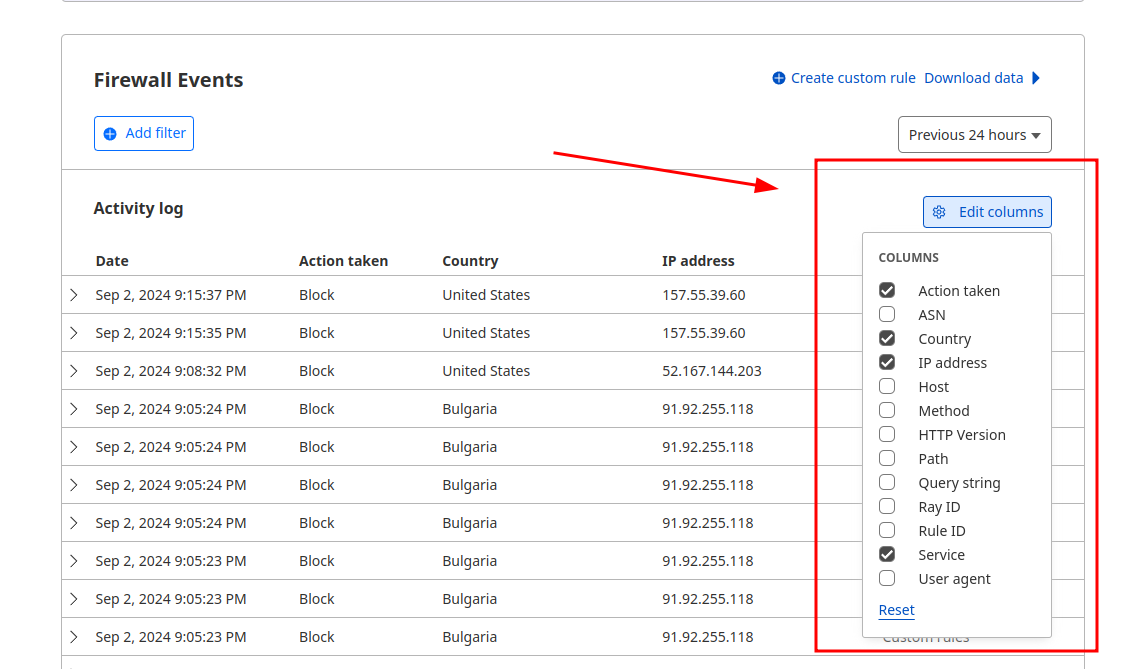Enable the ASN column checkbox
1129x669 pixels.
point(887,314)
